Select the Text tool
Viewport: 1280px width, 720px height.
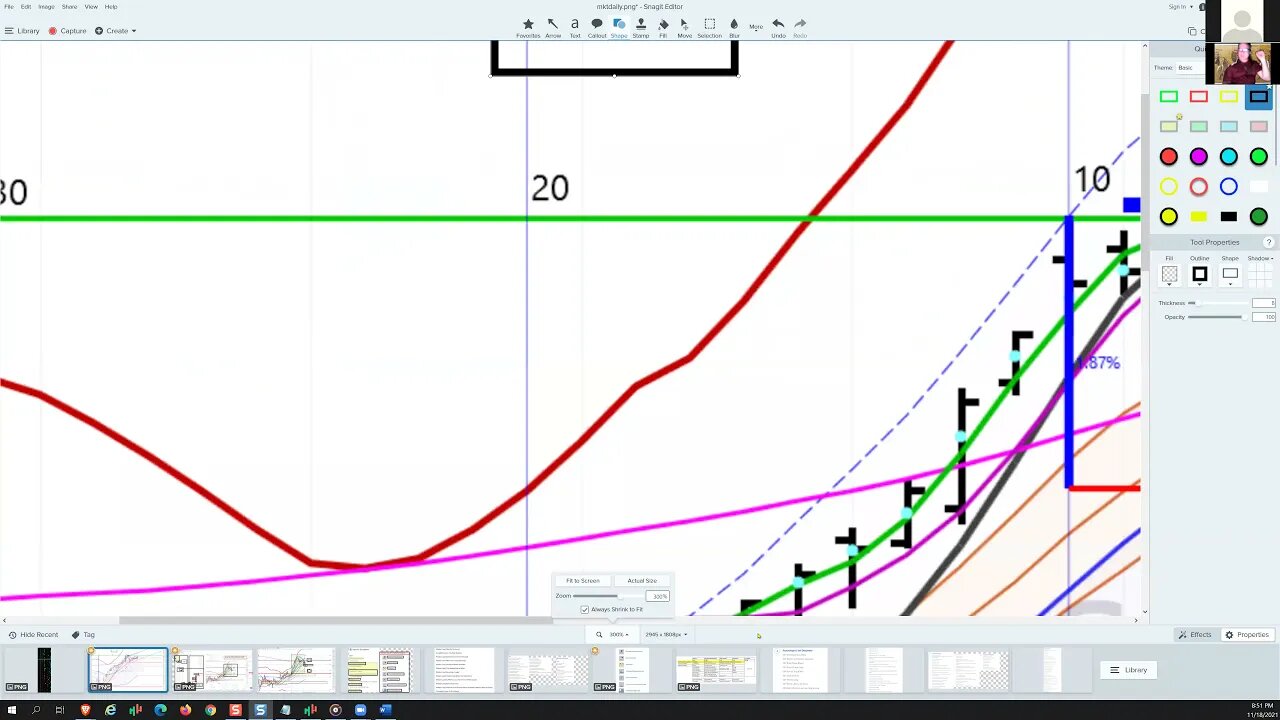(x=575, y=28)
